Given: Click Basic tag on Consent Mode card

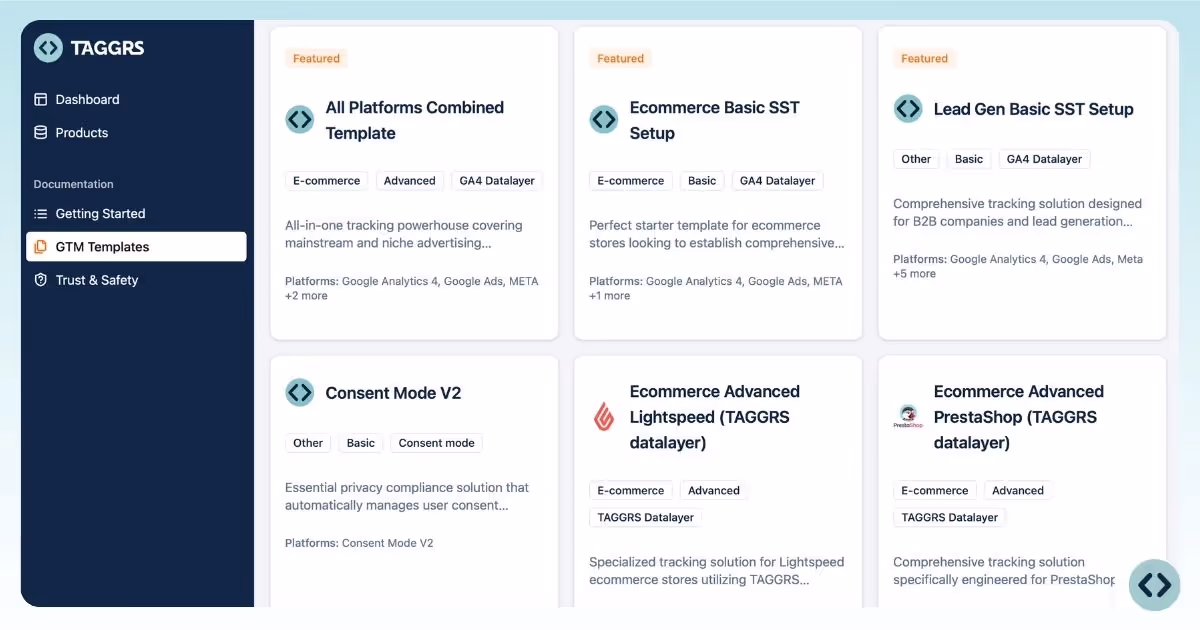Looking at the screenshot, I should 361,443.
